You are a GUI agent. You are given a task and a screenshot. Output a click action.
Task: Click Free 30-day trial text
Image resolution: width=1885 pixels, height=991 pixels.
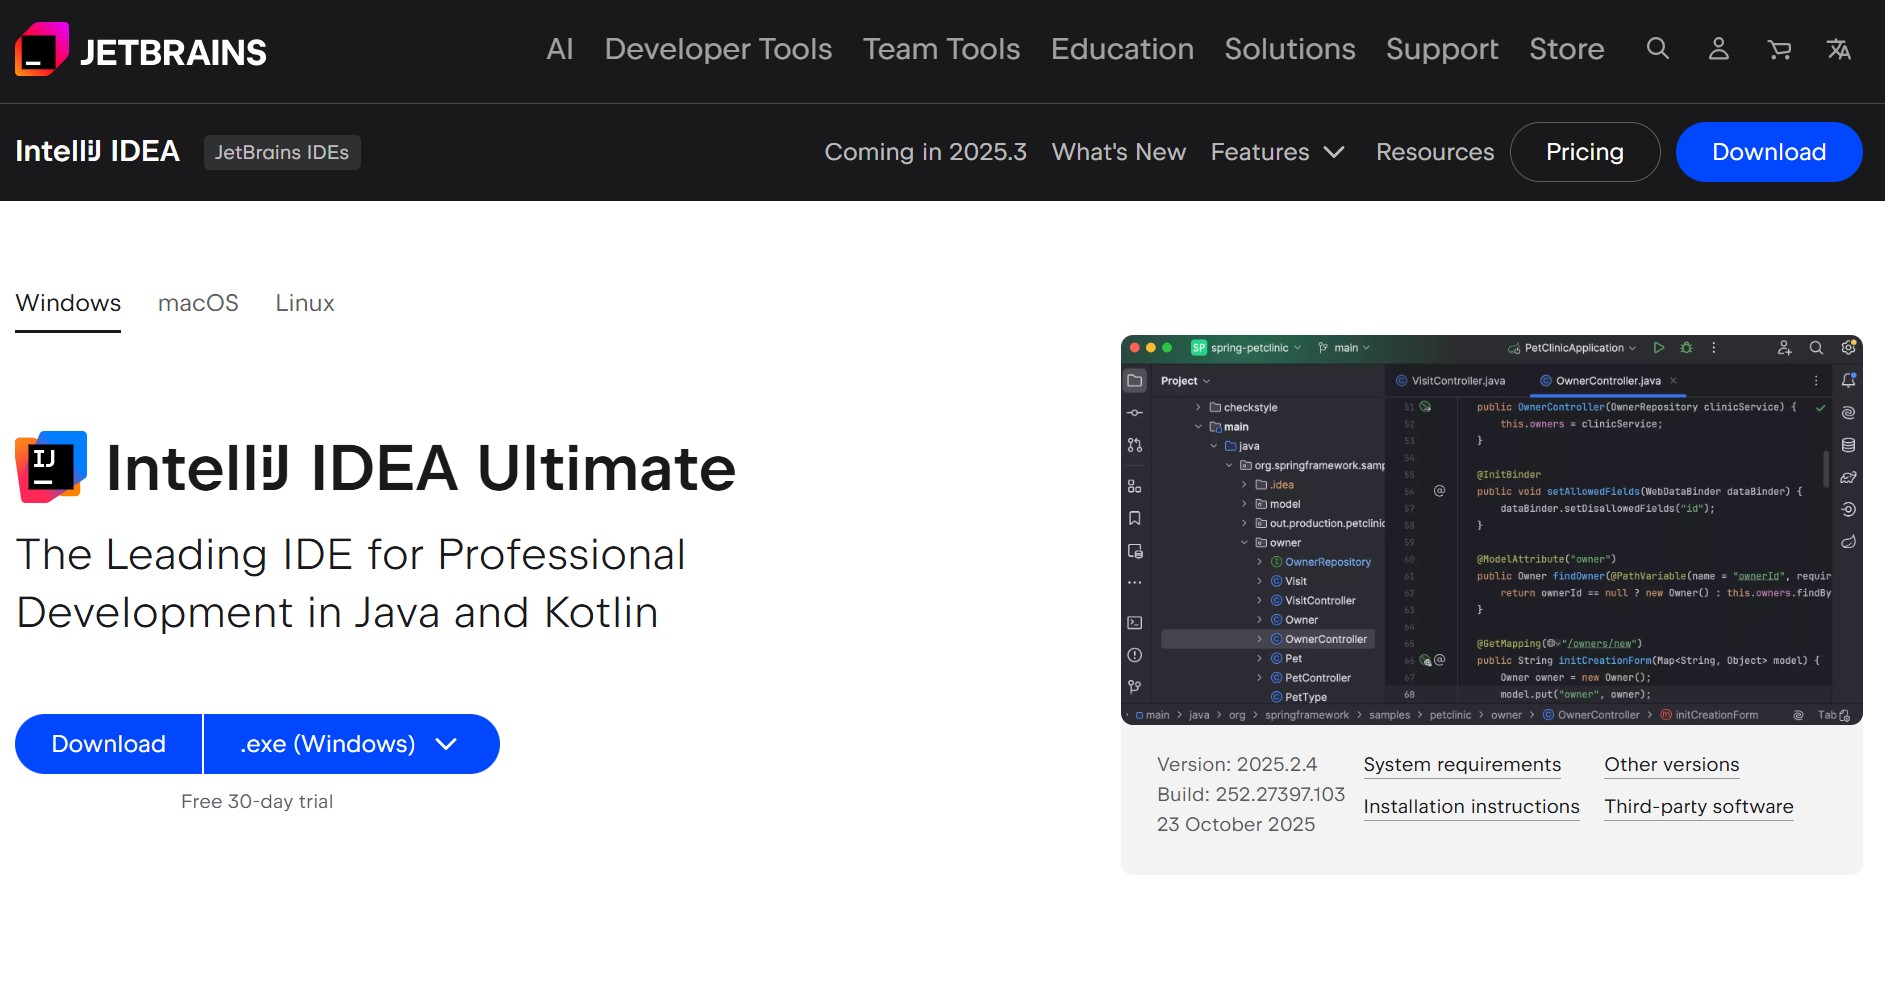tap(257, 801)
